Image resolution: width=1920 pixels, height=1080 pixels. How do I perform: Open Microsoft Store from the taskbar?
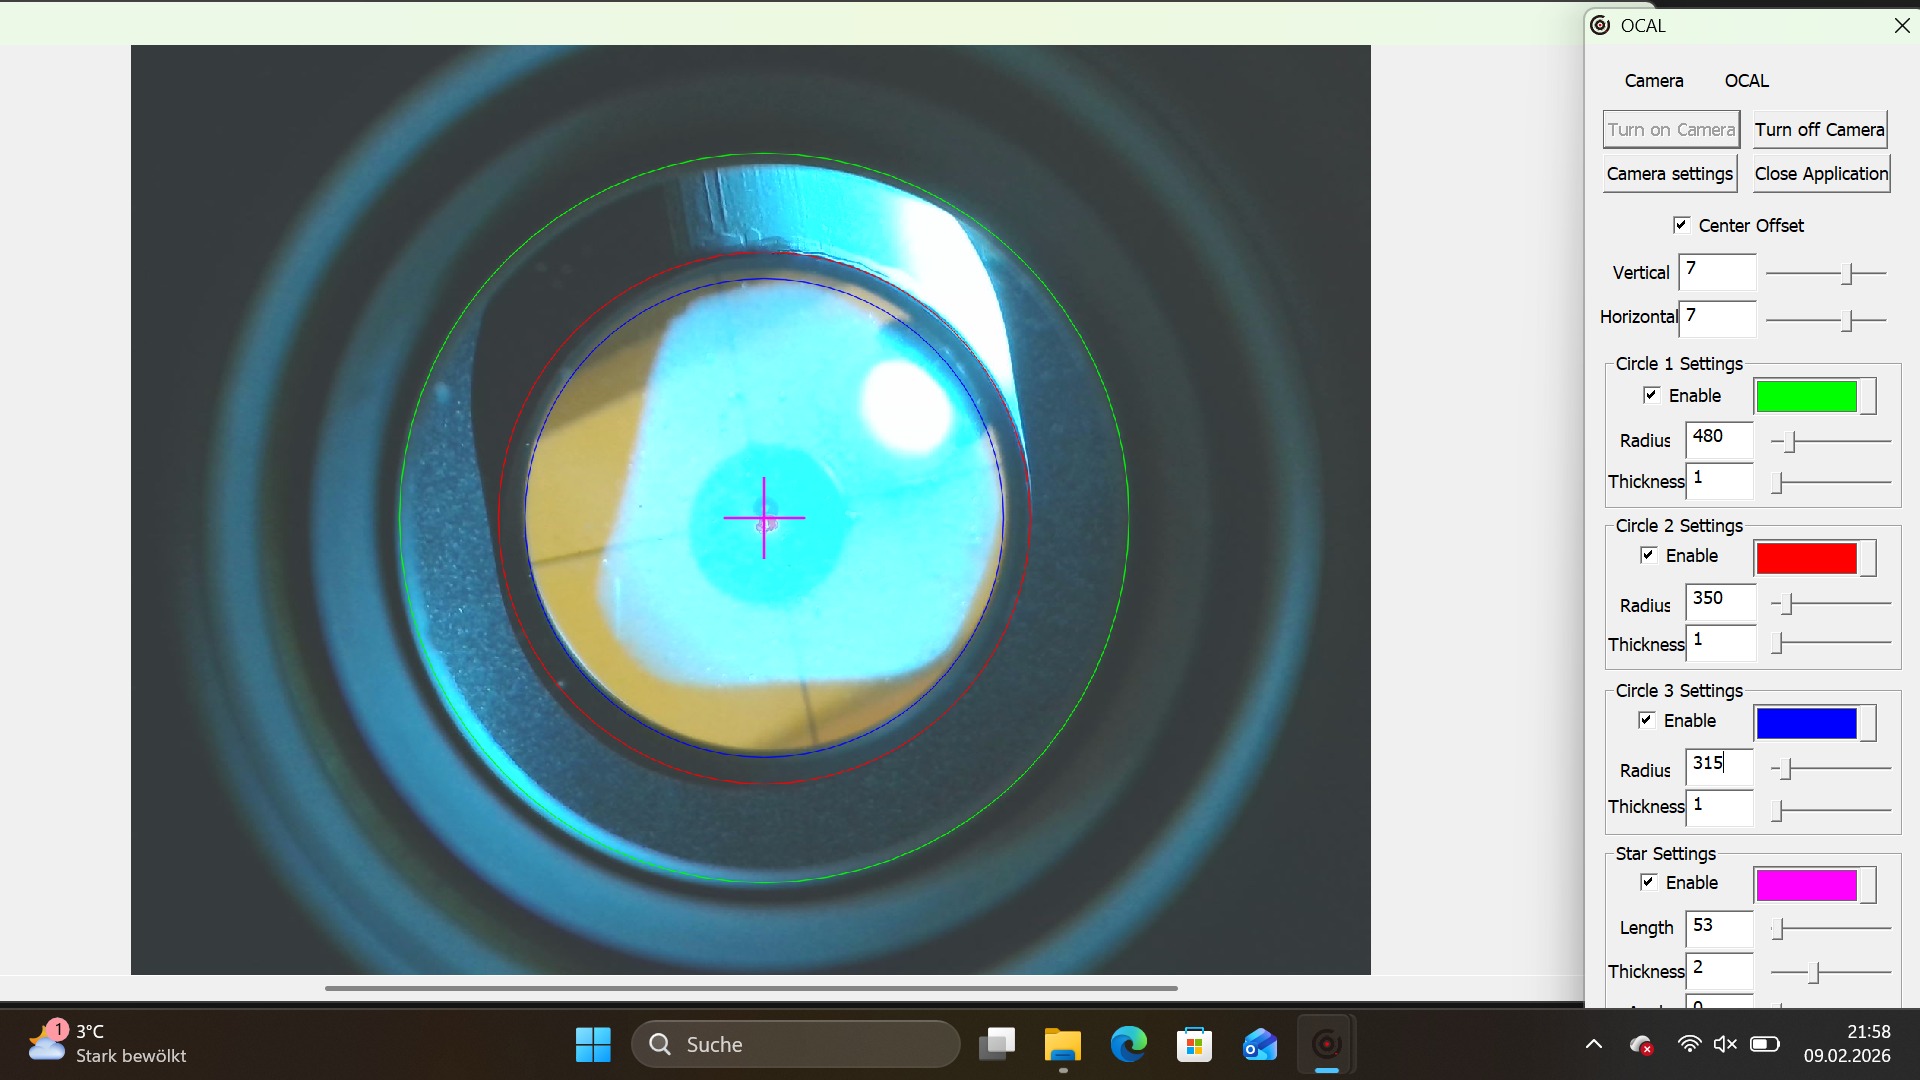click(1194, 1045)
